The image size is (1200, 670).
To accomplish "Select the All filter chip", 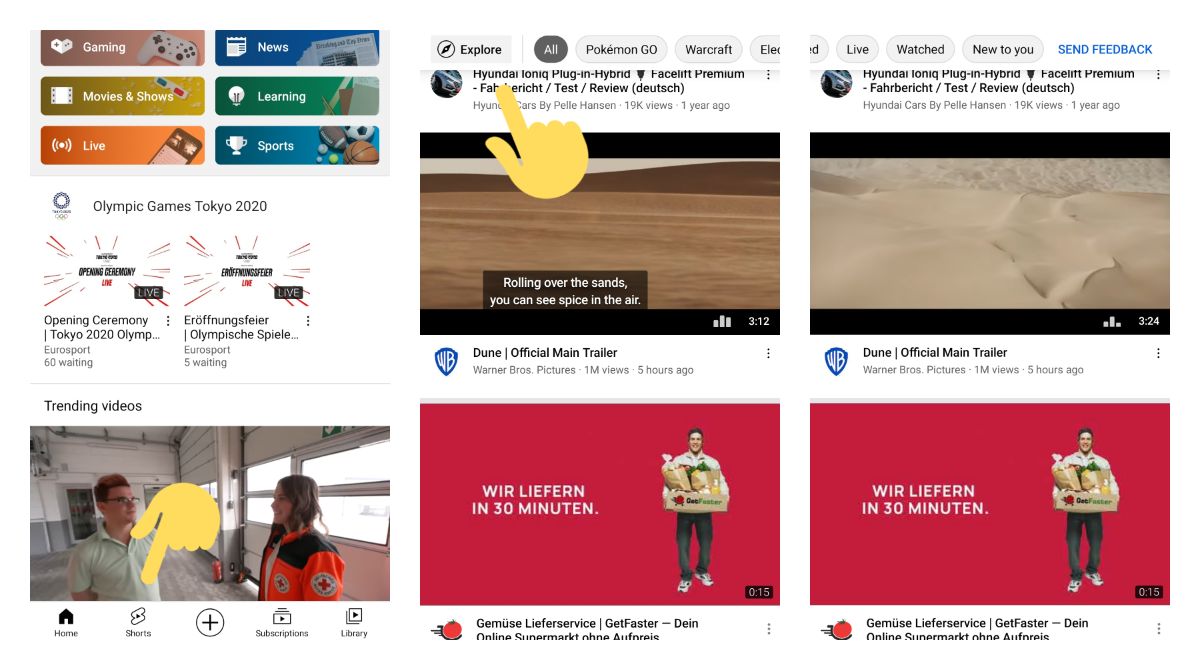I will coord(551,49).
